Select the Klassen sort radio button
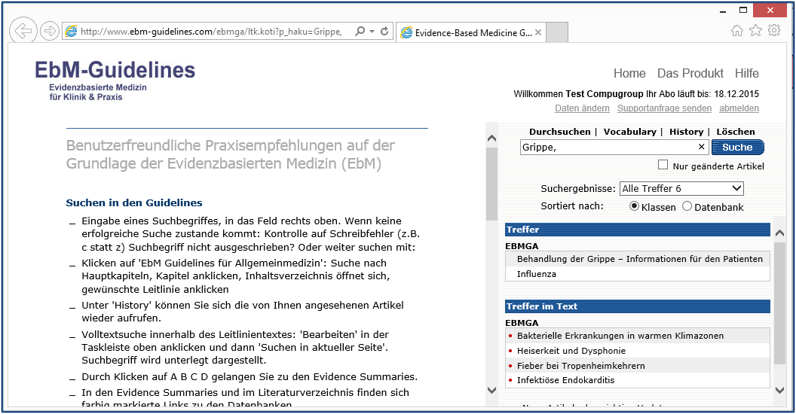This screenshot has height=414, width=796. [634, 206]
